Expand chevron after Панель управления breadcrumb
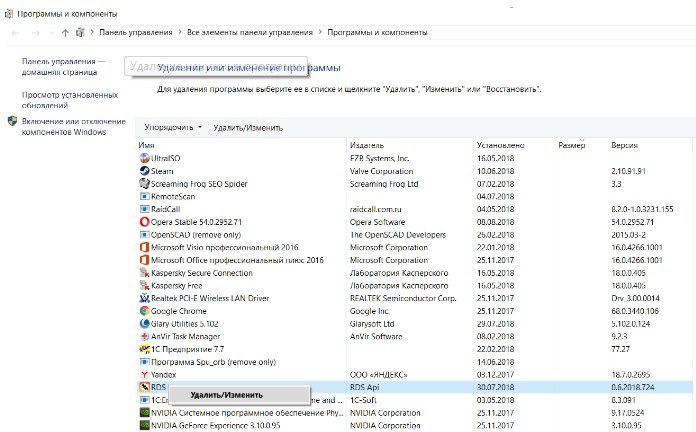696x432 pixels. click(x=180, y=32)
